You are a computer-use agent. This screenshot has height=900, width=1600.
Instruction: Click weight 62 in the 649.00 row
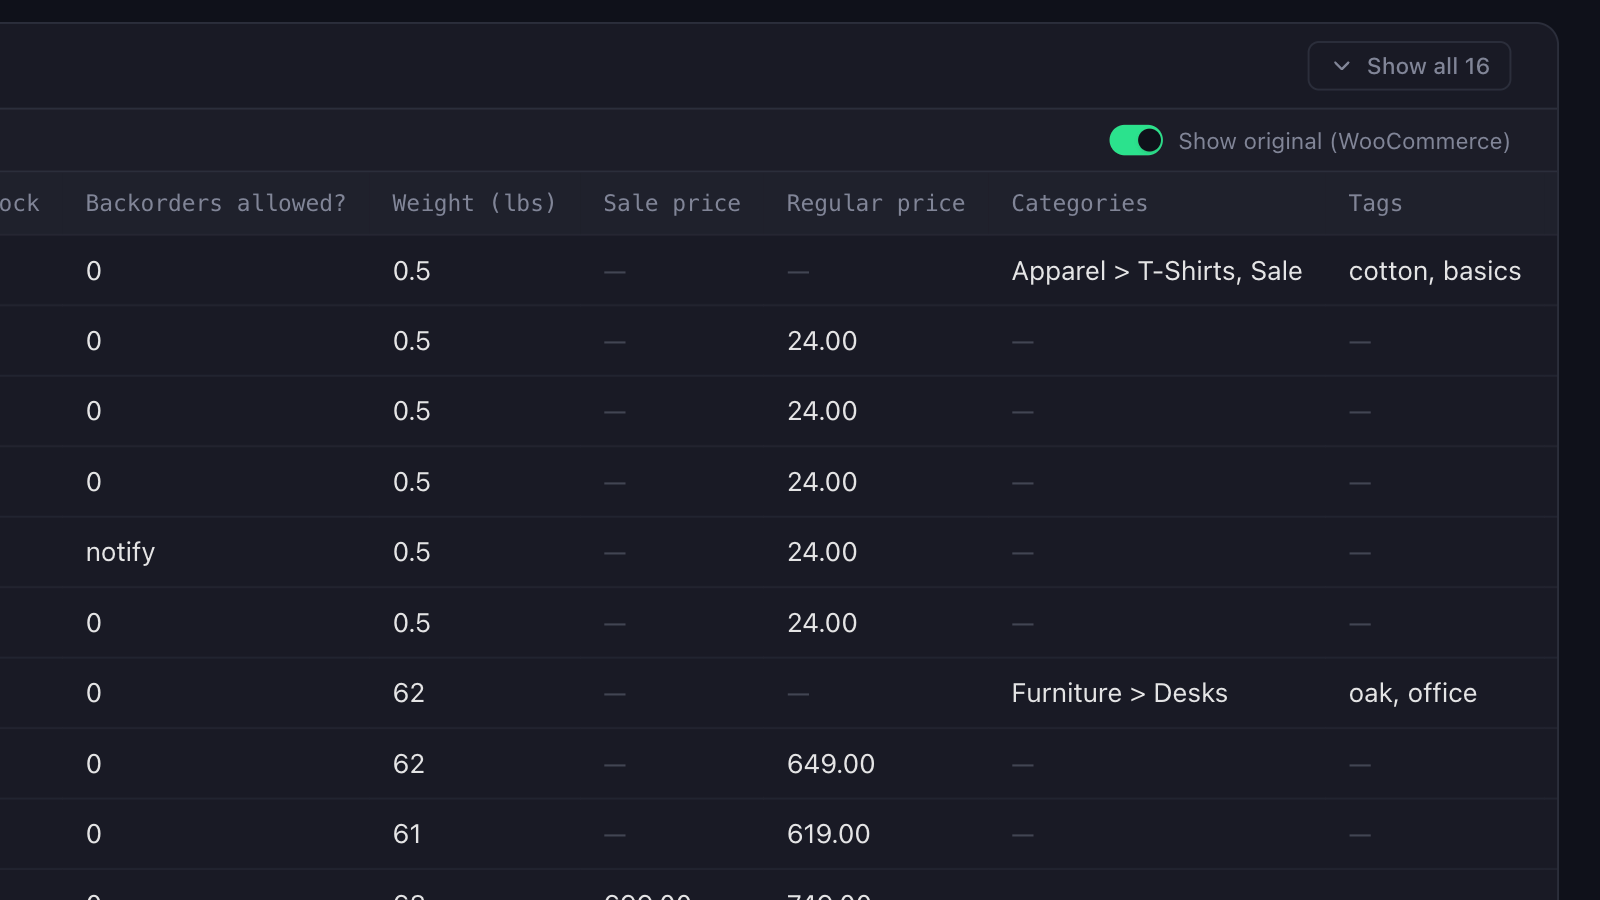tap(409, 764)
